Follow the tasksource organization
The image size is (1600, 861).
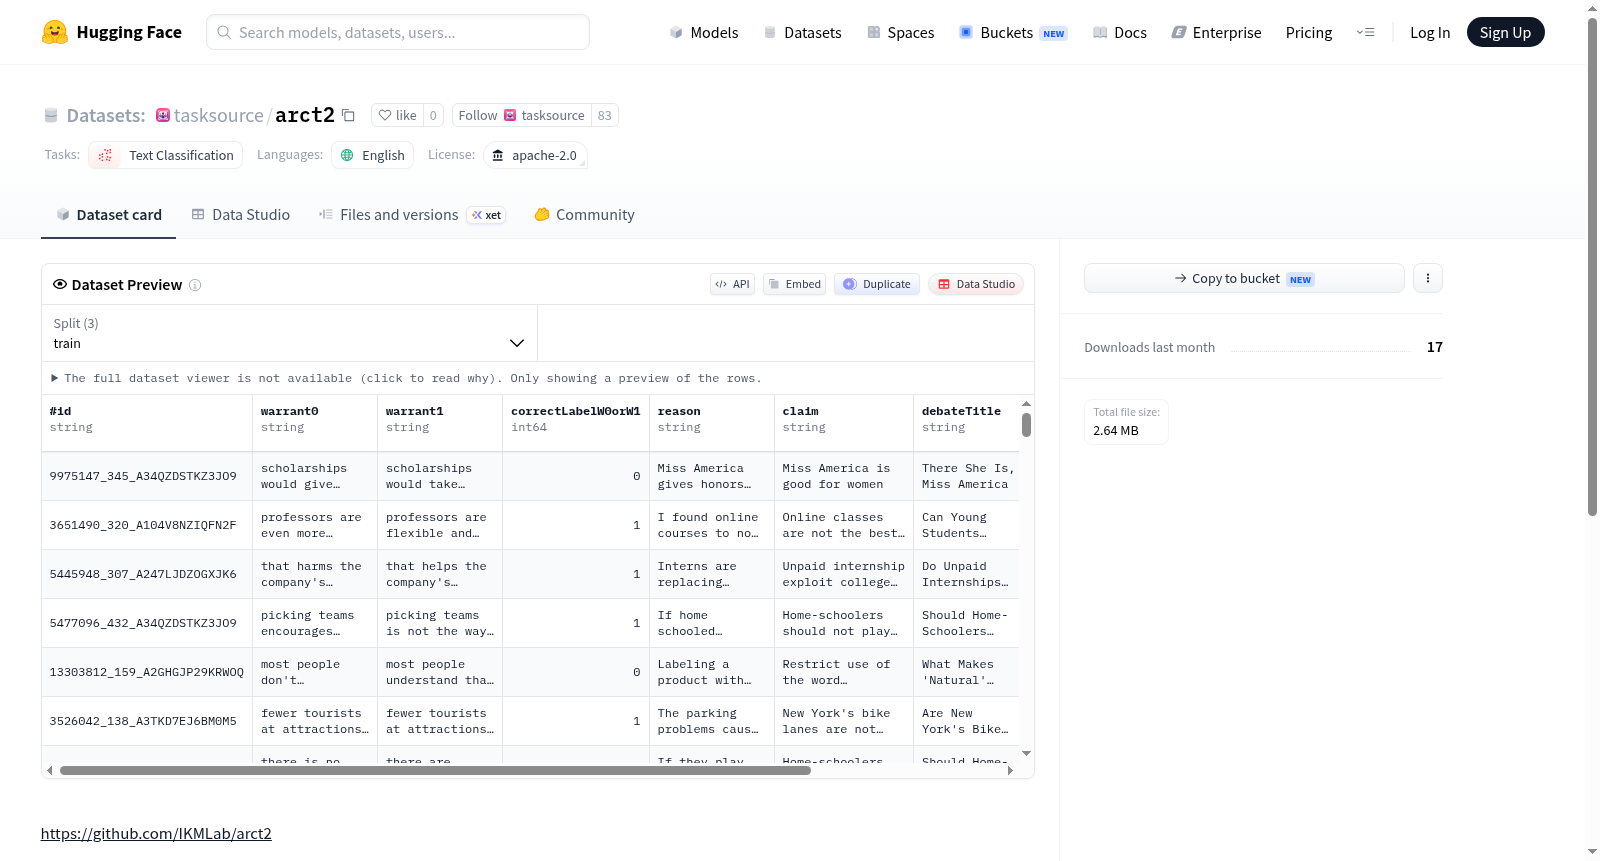click(x=522, y=115)
